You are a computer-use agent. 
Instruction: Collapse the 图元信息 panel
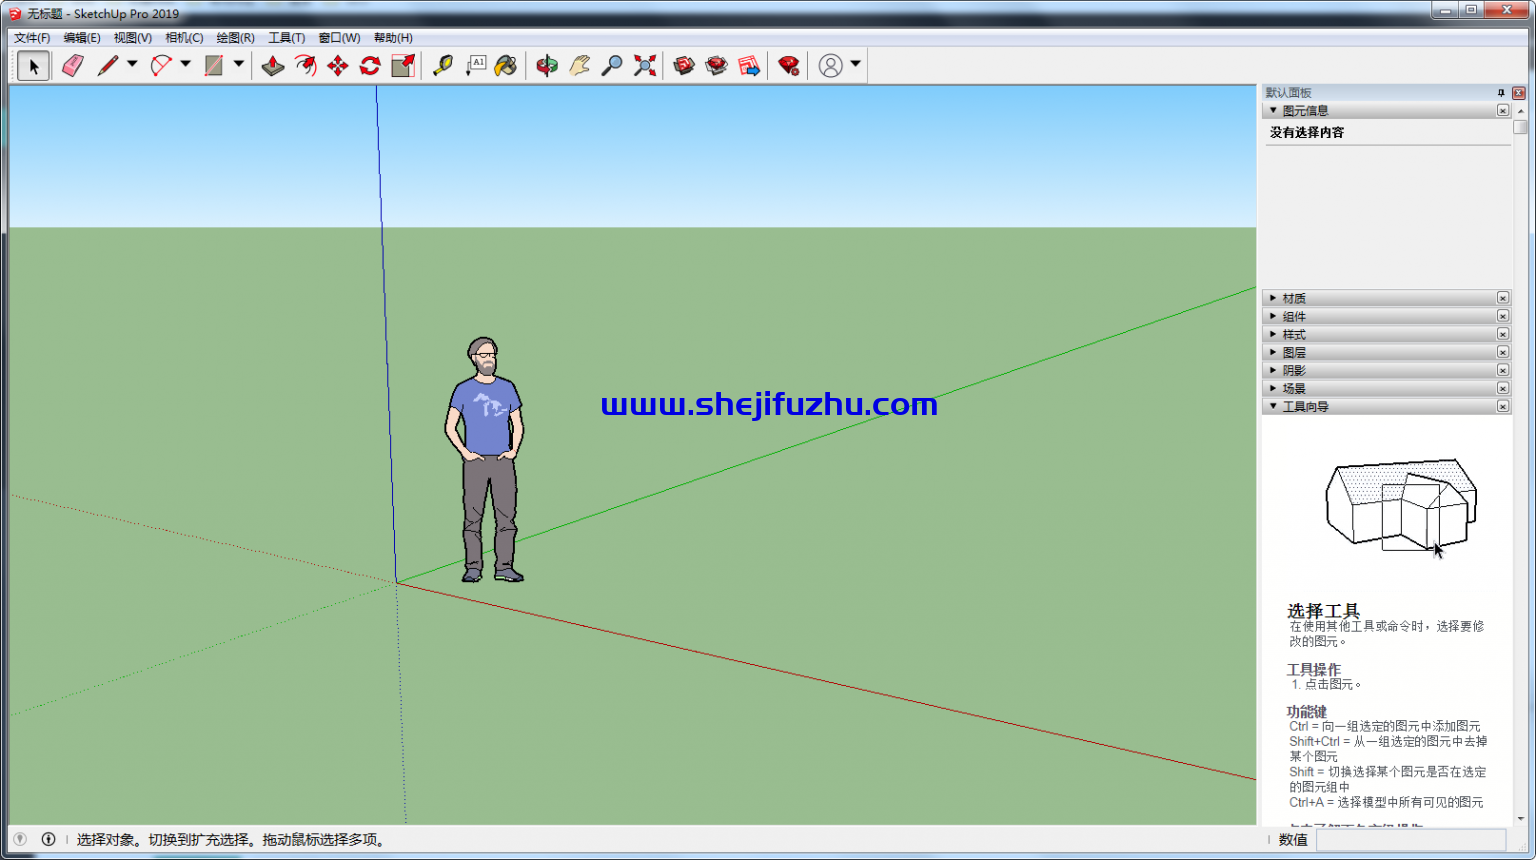(1273, 111)
